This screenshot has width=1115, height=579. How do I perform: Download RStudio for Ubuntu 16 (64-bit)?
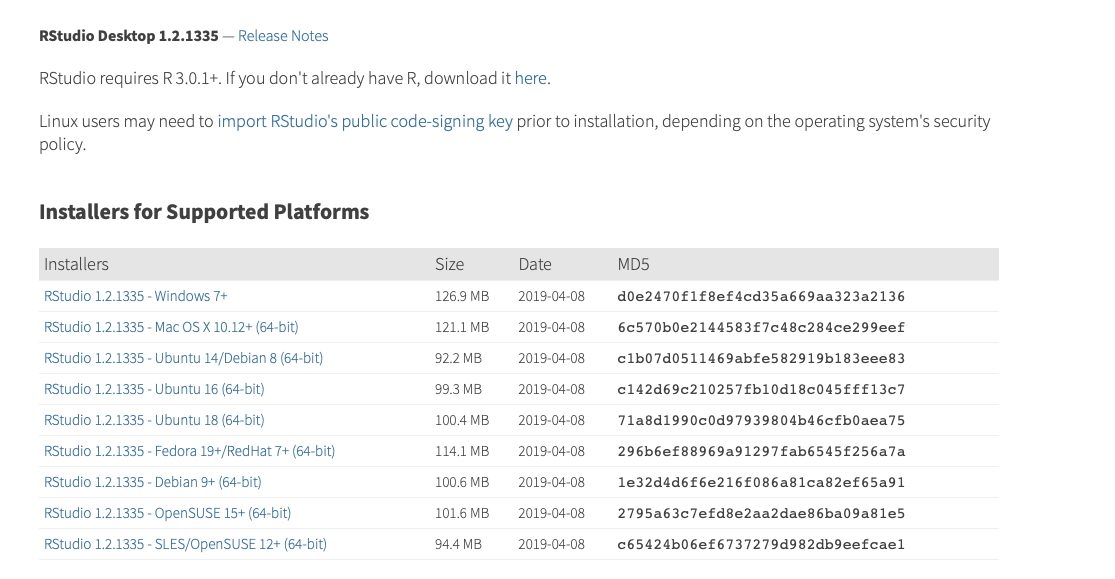[154, 389]
